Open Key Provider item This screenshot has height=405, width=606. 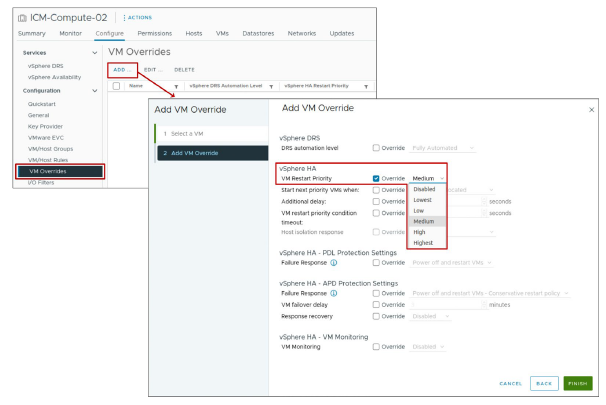click(x=45, y=126)
